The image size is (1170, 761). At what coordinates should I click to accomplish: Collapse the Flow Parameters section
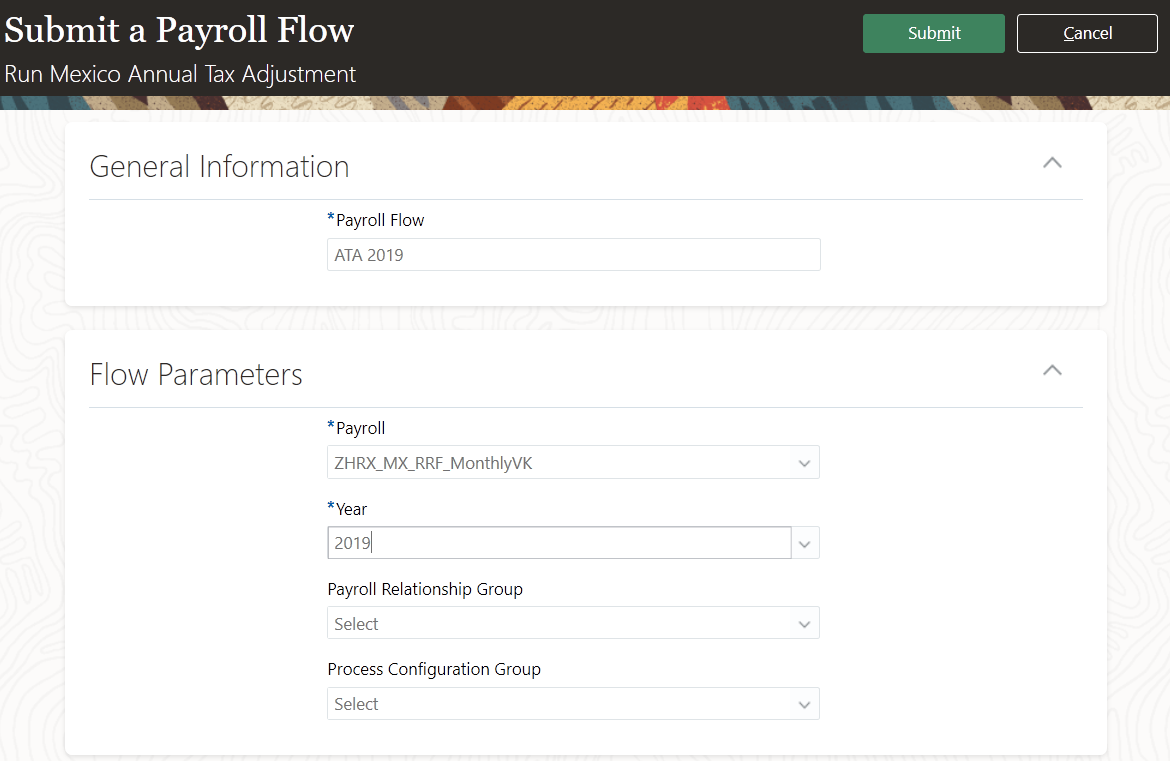pos(1052,371)
